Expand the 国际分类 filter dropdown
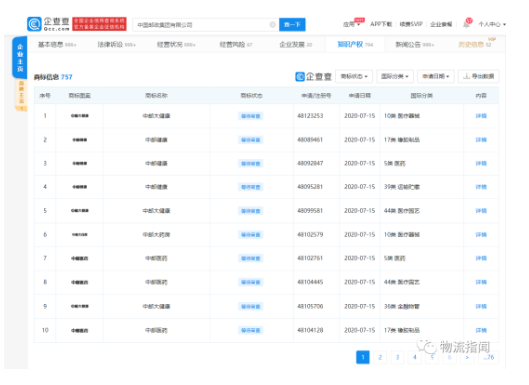This screenshot has height=385, width=529. click(395, 76)
